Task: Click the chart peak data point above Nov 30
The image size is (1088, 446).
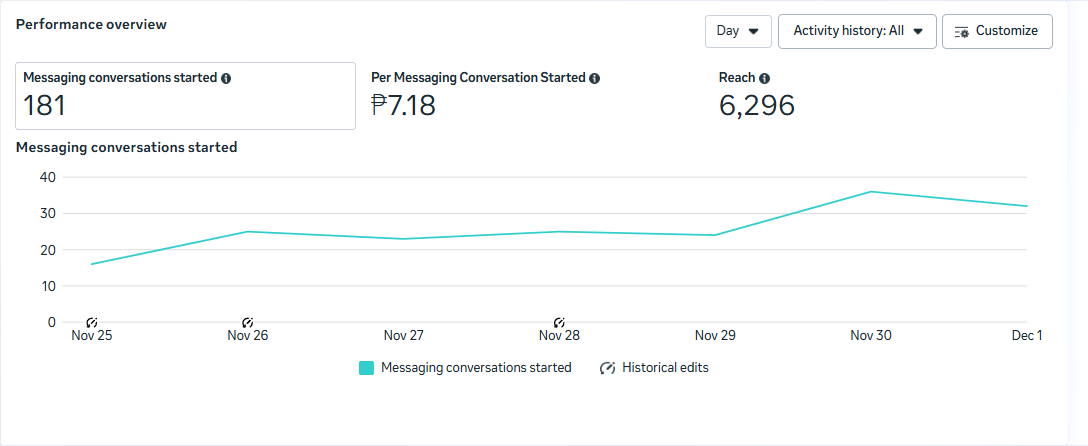Action: (x=871, y=191)
